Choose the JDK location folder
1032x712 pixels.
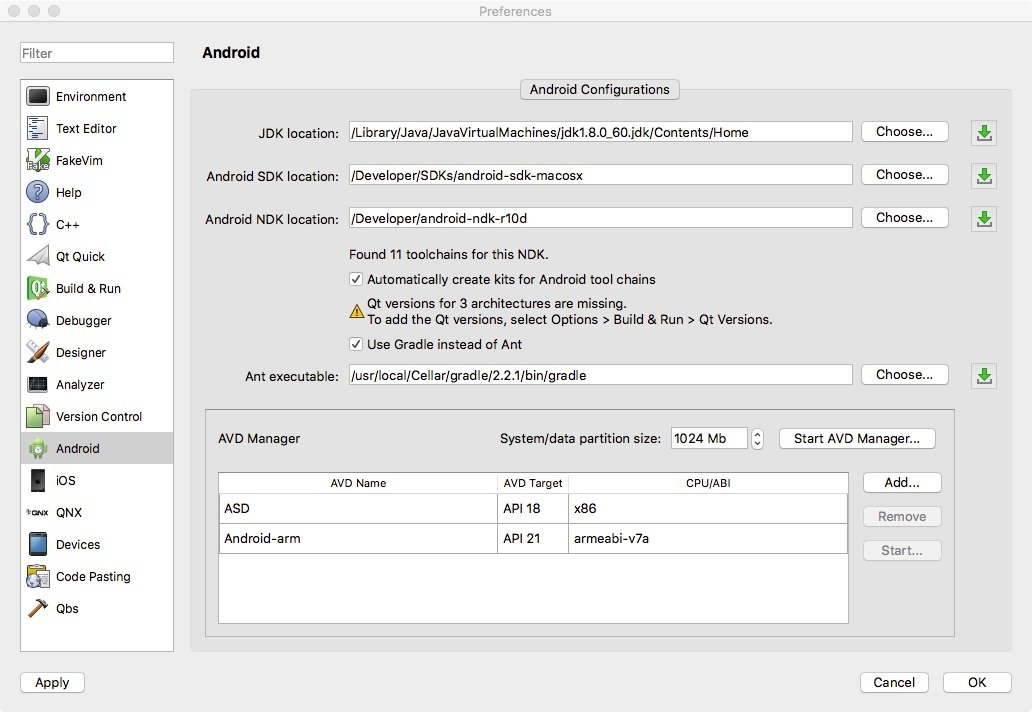point(904,132)
